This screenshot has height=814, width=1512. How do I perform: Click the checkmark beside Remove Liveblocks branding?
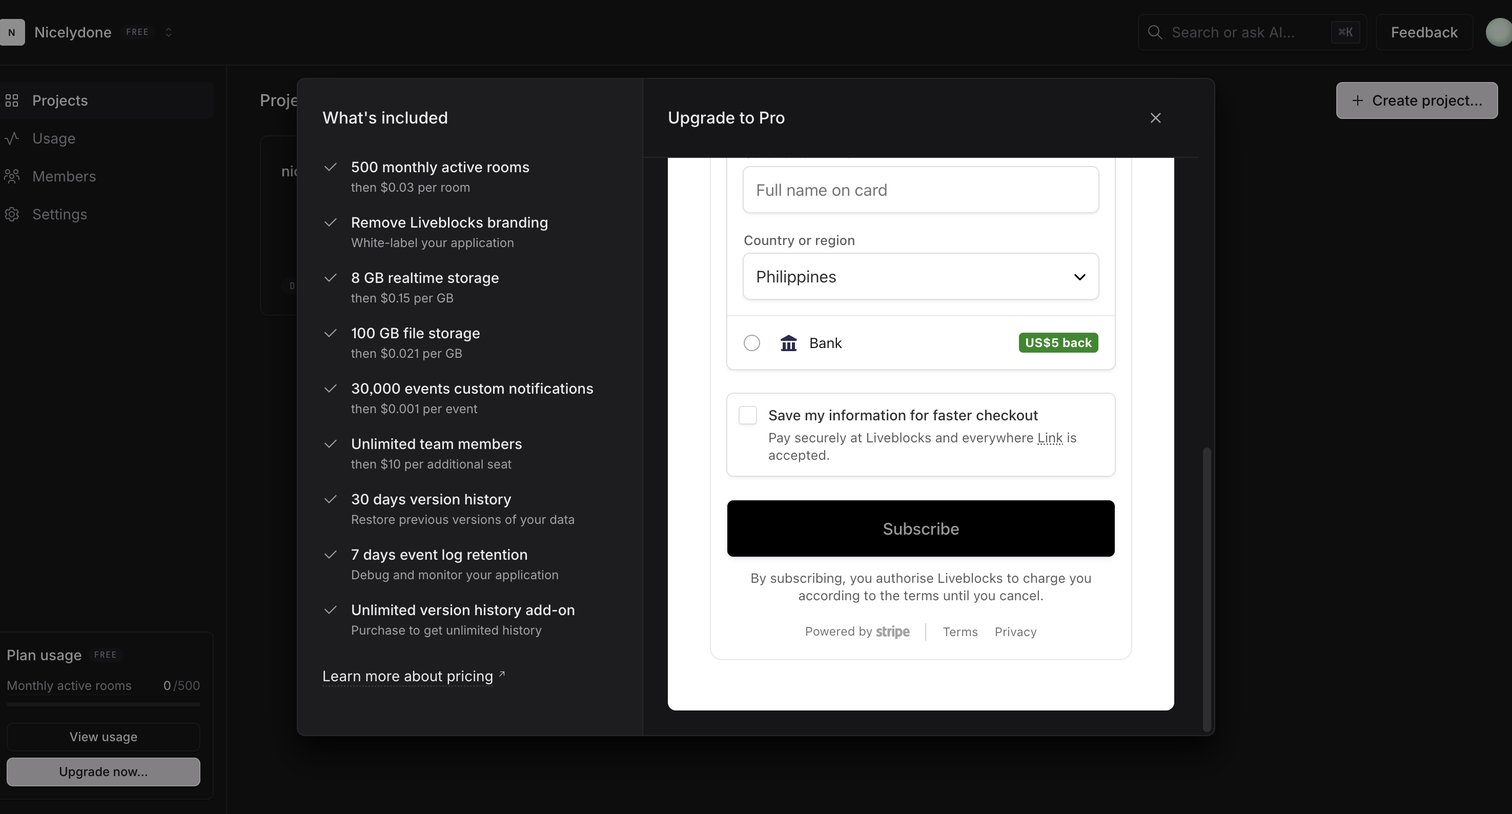coord(331,222)
